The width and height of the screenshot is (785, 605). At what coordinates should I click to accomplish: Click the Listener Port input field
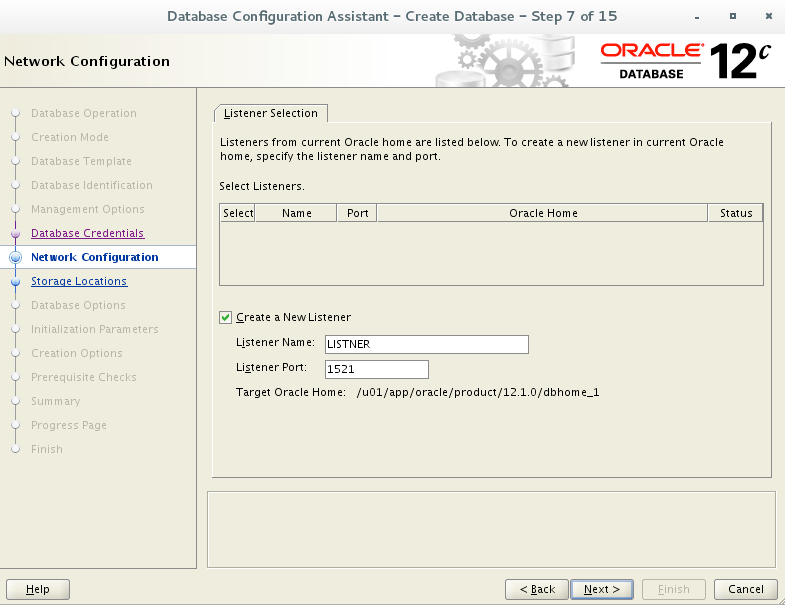pos(376,370)
